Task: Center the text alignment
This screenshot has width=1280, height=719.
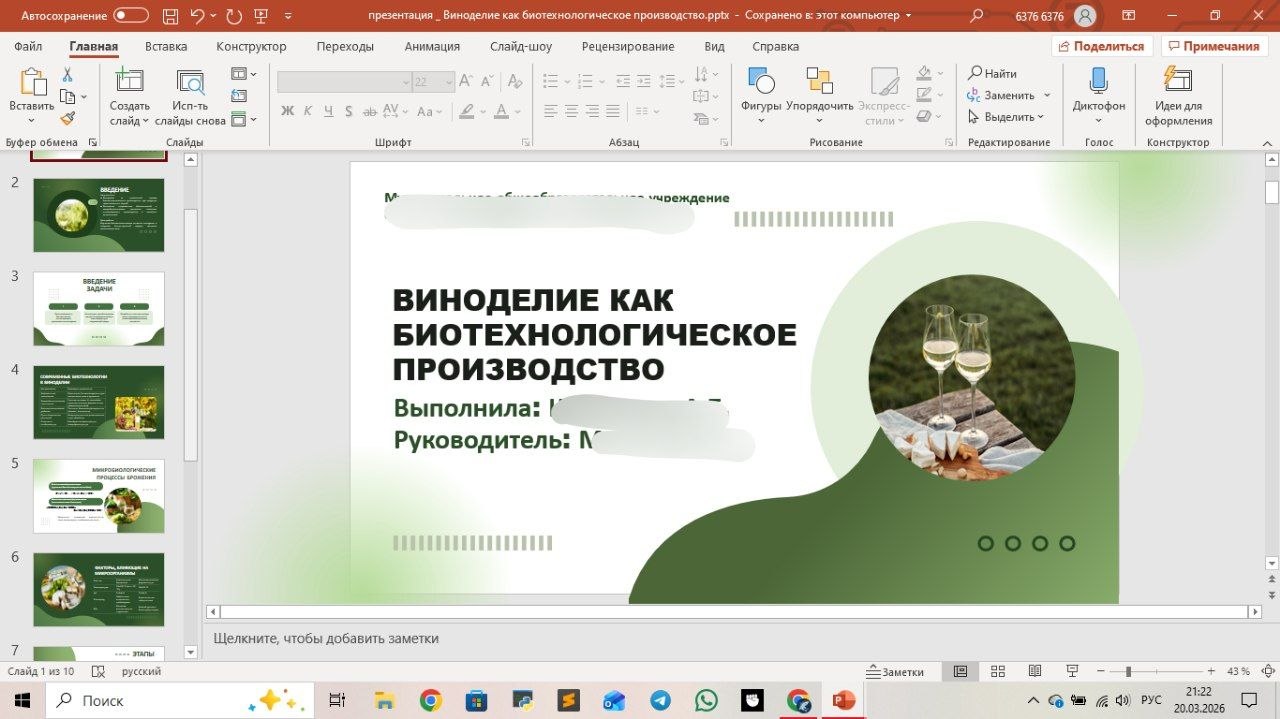Action: tap(571, 111)
